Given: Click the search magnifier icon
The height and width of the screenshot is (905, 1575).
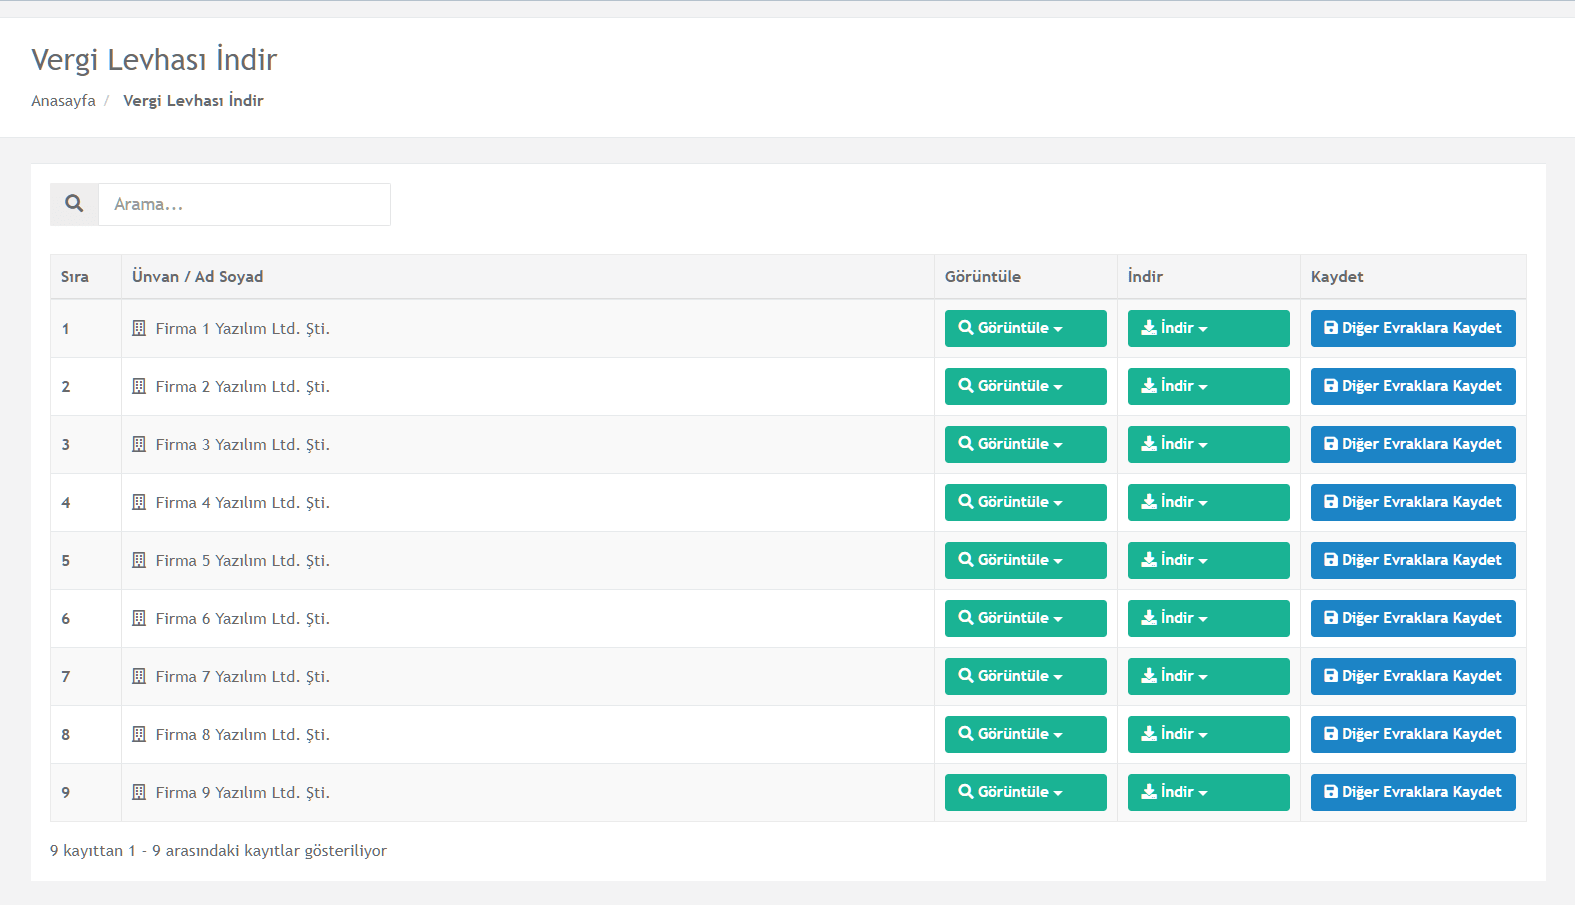Looking at the screenshot, I should click(74, 204).
